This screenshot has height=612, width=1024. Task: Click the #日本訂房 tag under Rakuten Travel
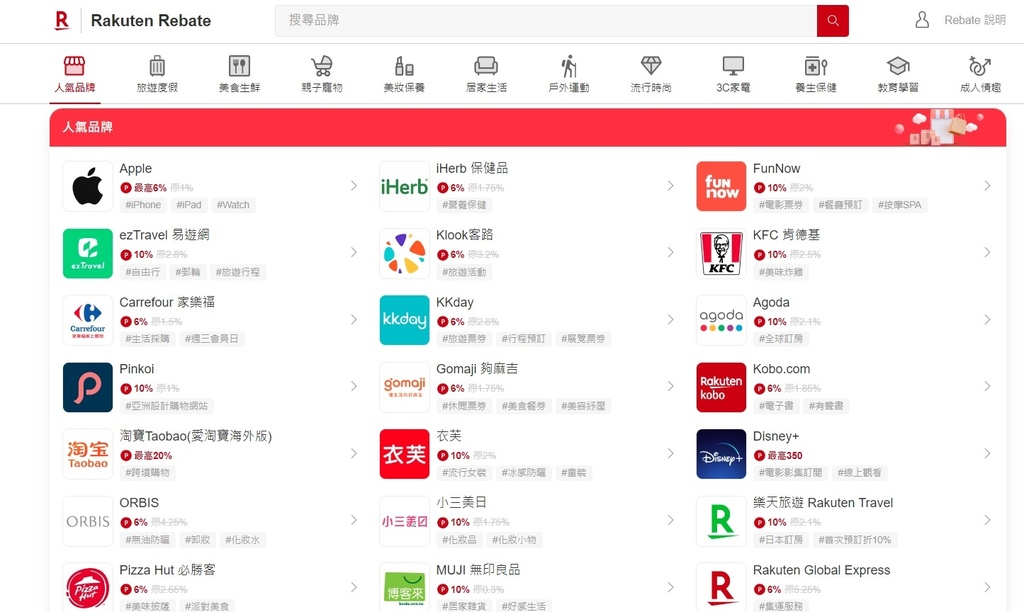tap(780, 540)
